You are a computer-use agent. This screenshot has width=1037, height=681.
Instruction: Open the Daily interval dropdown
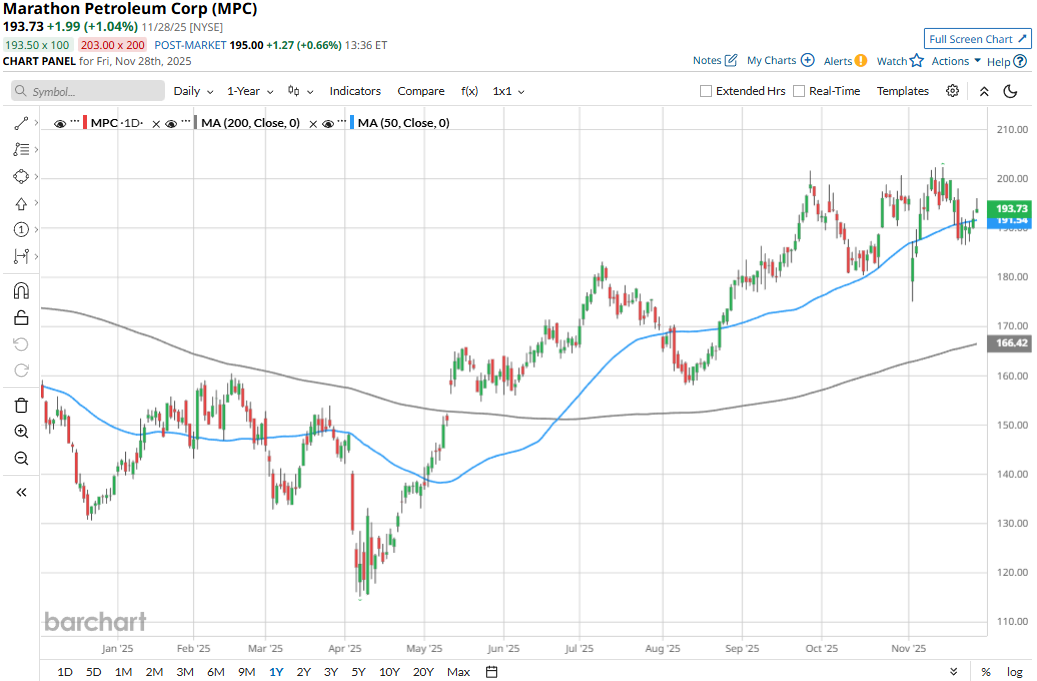tap(193, 91)
